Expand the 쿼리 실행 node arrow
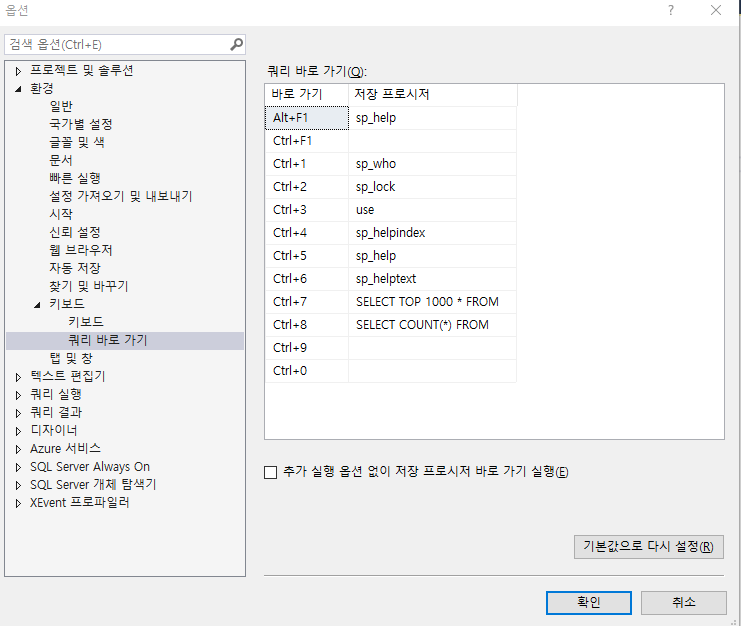Viewport: 741px width, 626px height. (18, 395)
